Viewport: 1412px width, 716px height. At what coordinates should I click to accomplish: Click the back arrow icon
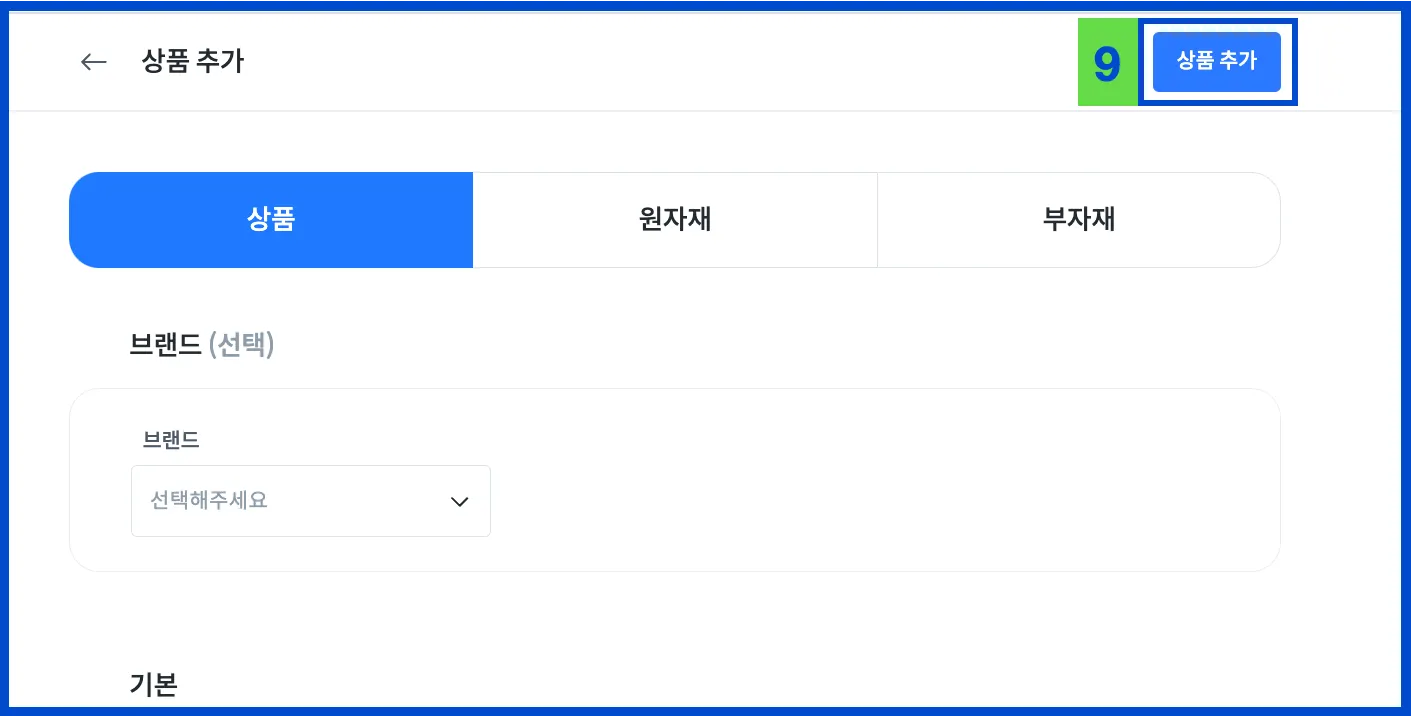[93, 62]
